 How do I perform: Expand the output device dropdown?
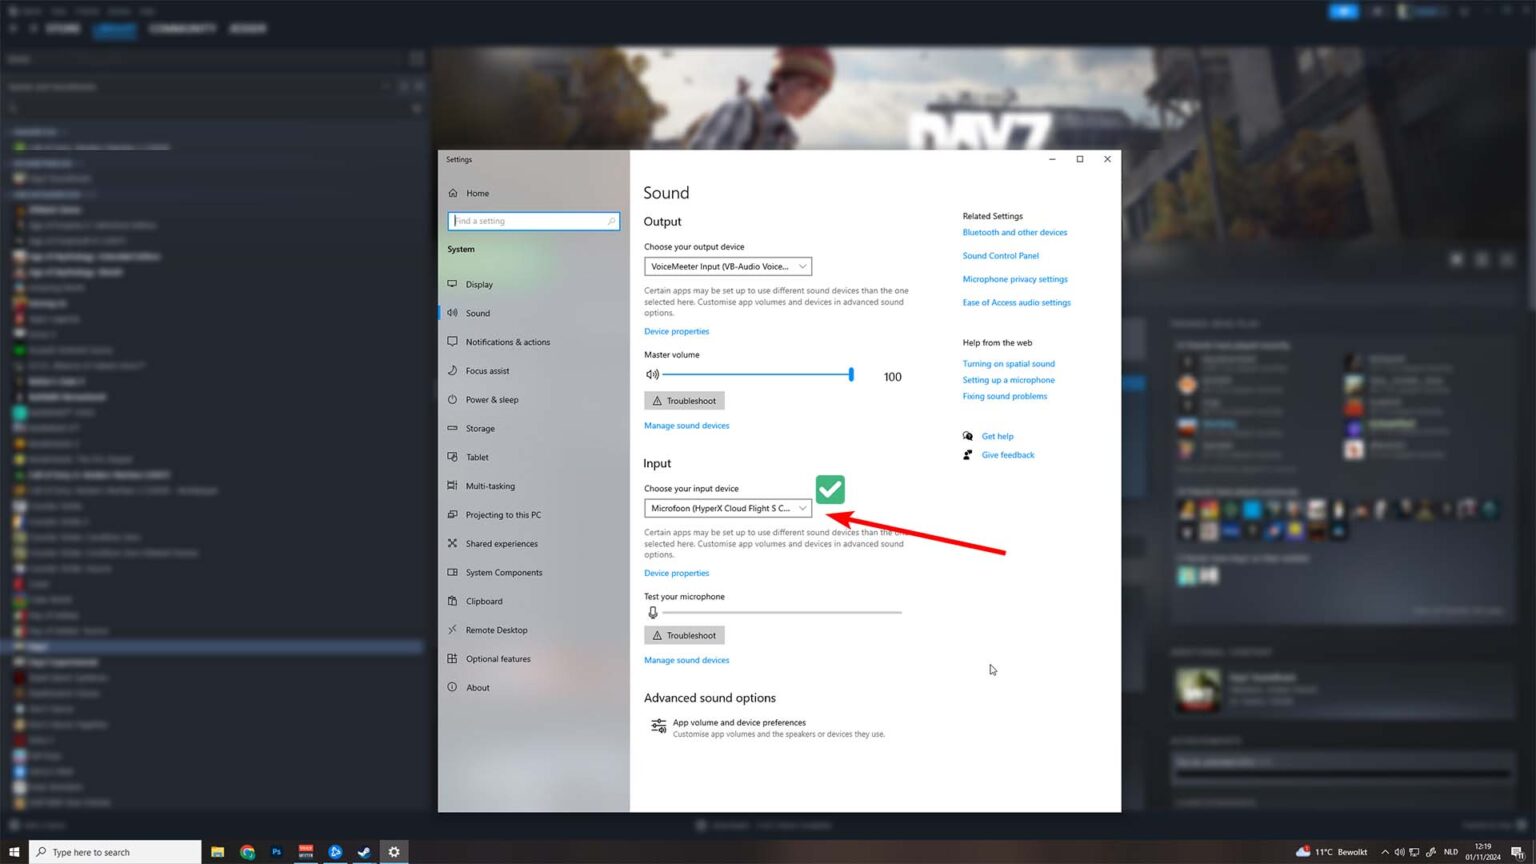click(x=728, y=266)
